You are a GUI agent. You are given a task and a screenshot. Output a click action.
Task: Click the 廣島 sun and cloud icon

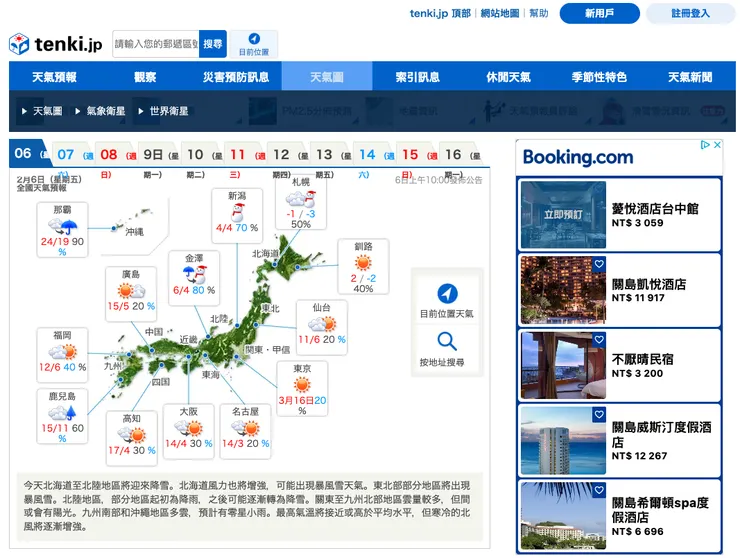click(132, 290)
